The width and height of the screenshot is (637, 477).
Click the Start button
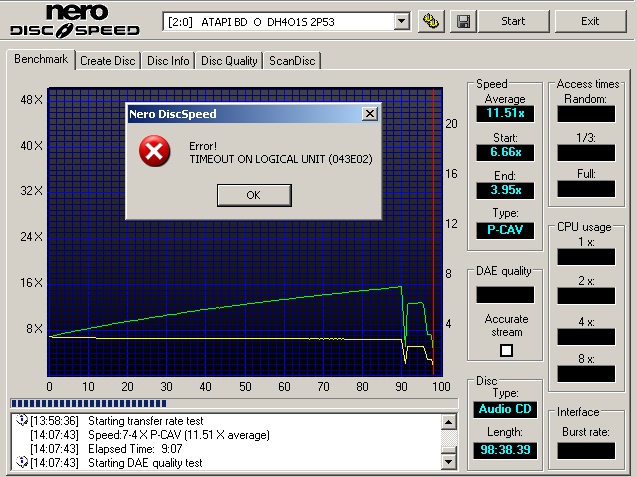pos(513,21)
